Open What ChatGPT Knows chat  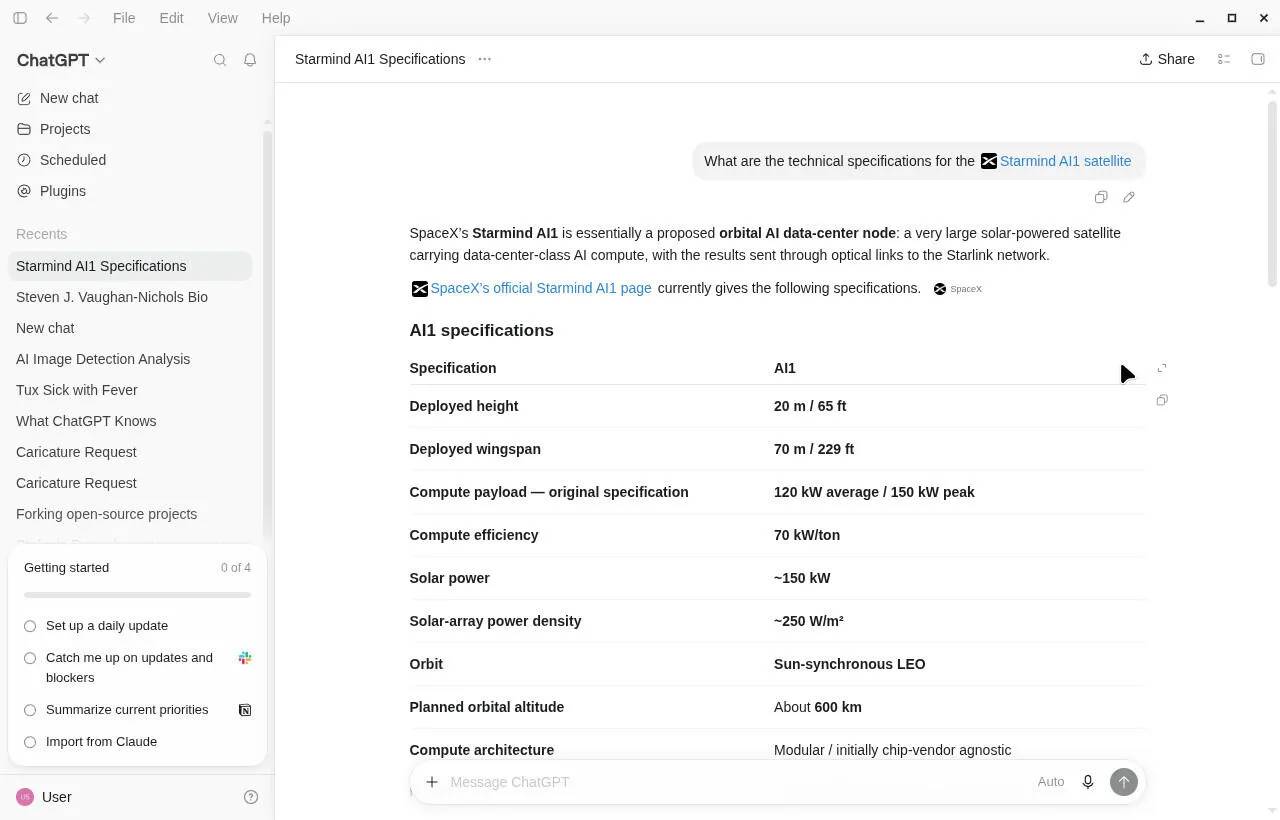click(x=130, y=421)
